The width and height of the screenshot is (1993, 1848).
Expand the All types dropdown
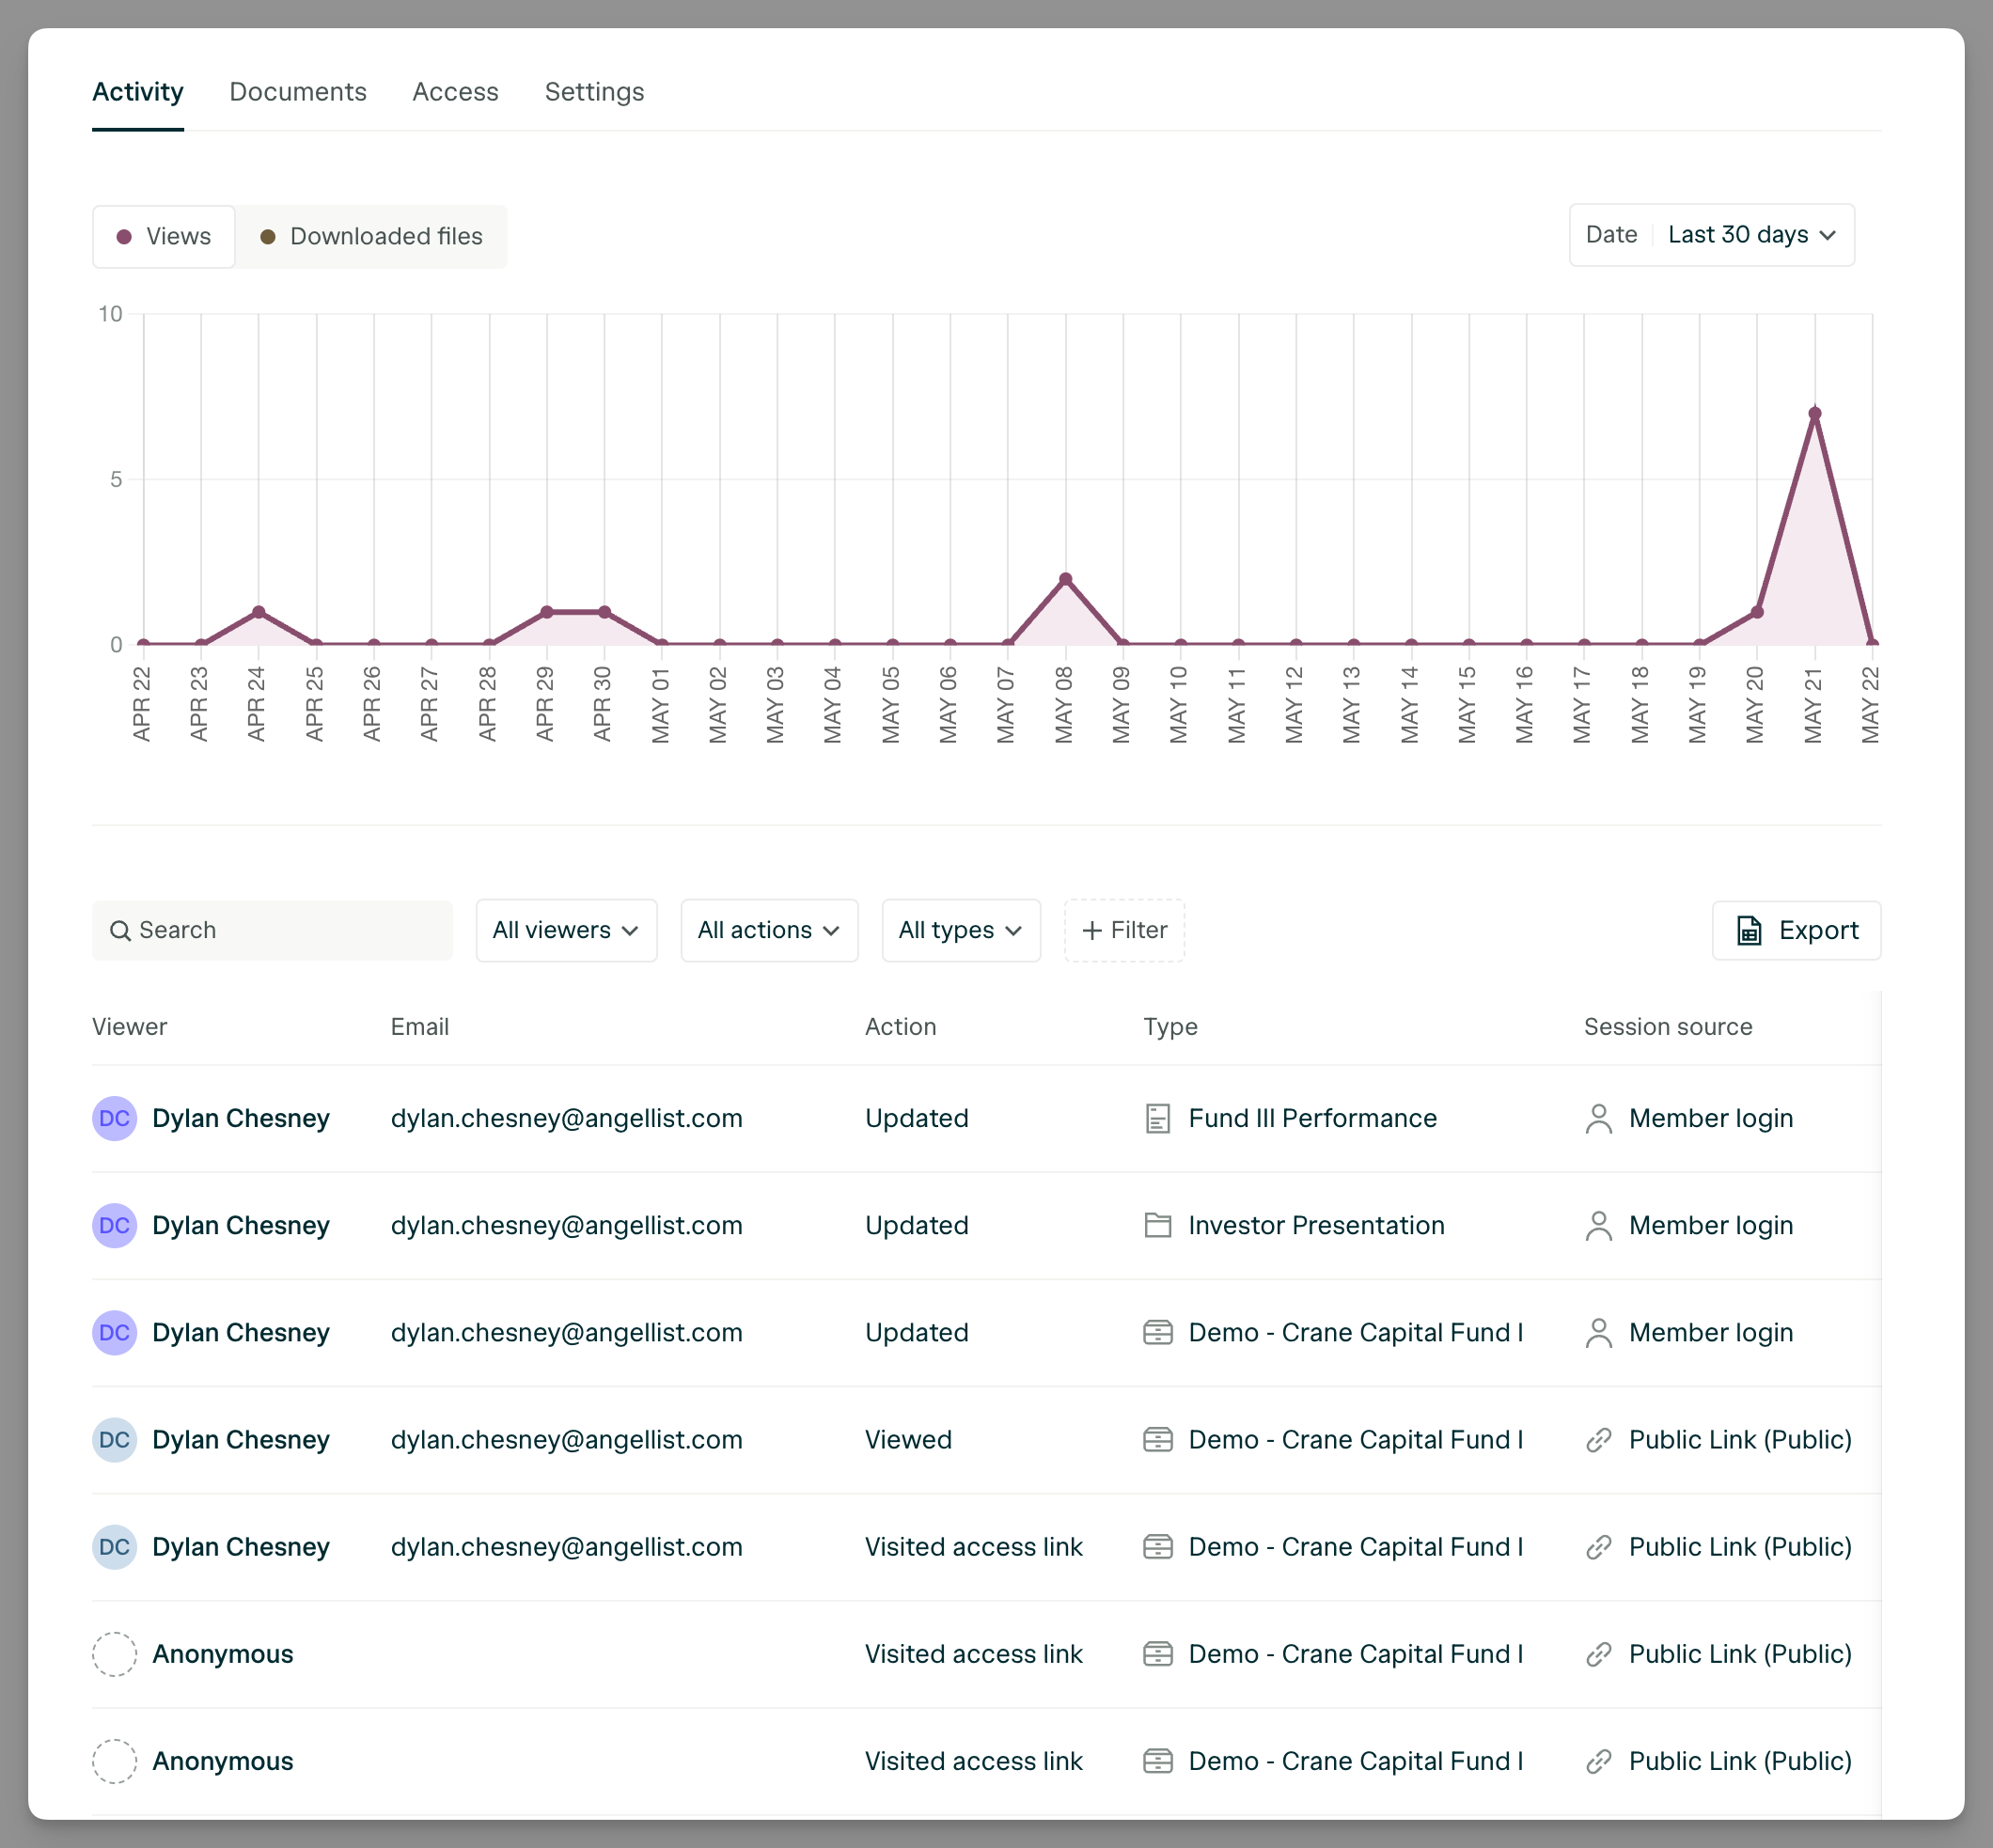click(960, 930)
